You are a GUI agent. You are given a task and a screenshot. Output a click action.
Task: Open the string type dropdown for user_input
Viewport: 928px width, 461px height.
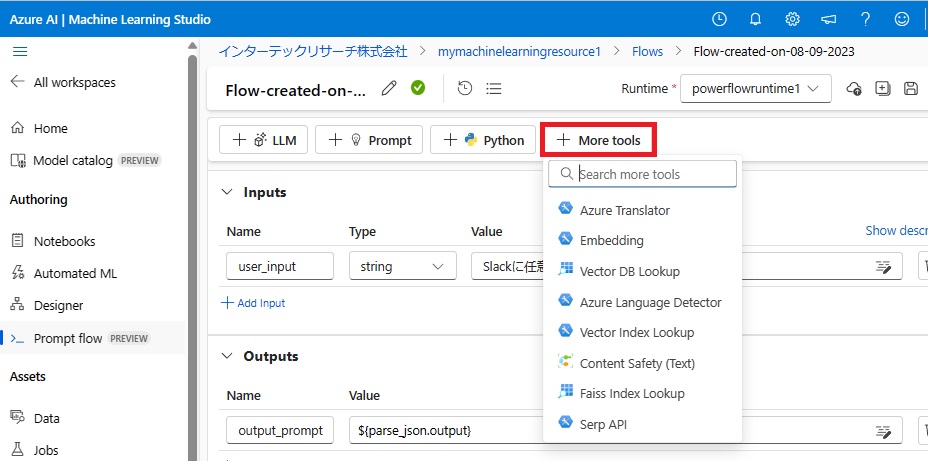(x=402, y=266)
